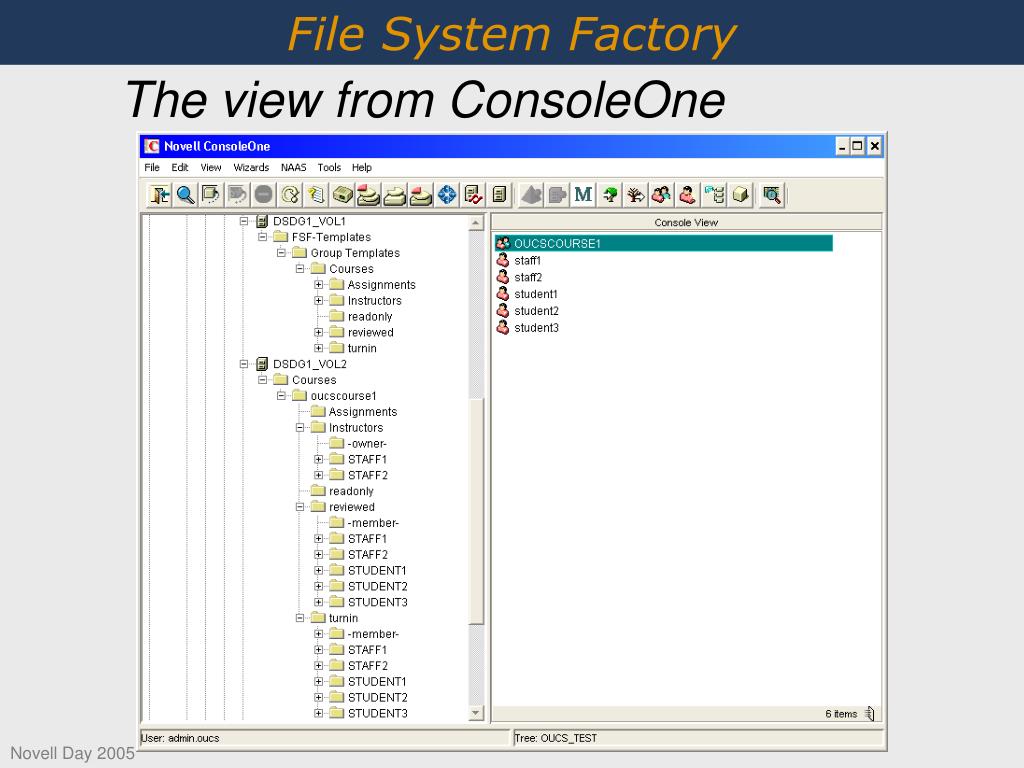Select the Group Templates folder label
Viewport: 1024px width, 768px height.
[x=355, y=253]
